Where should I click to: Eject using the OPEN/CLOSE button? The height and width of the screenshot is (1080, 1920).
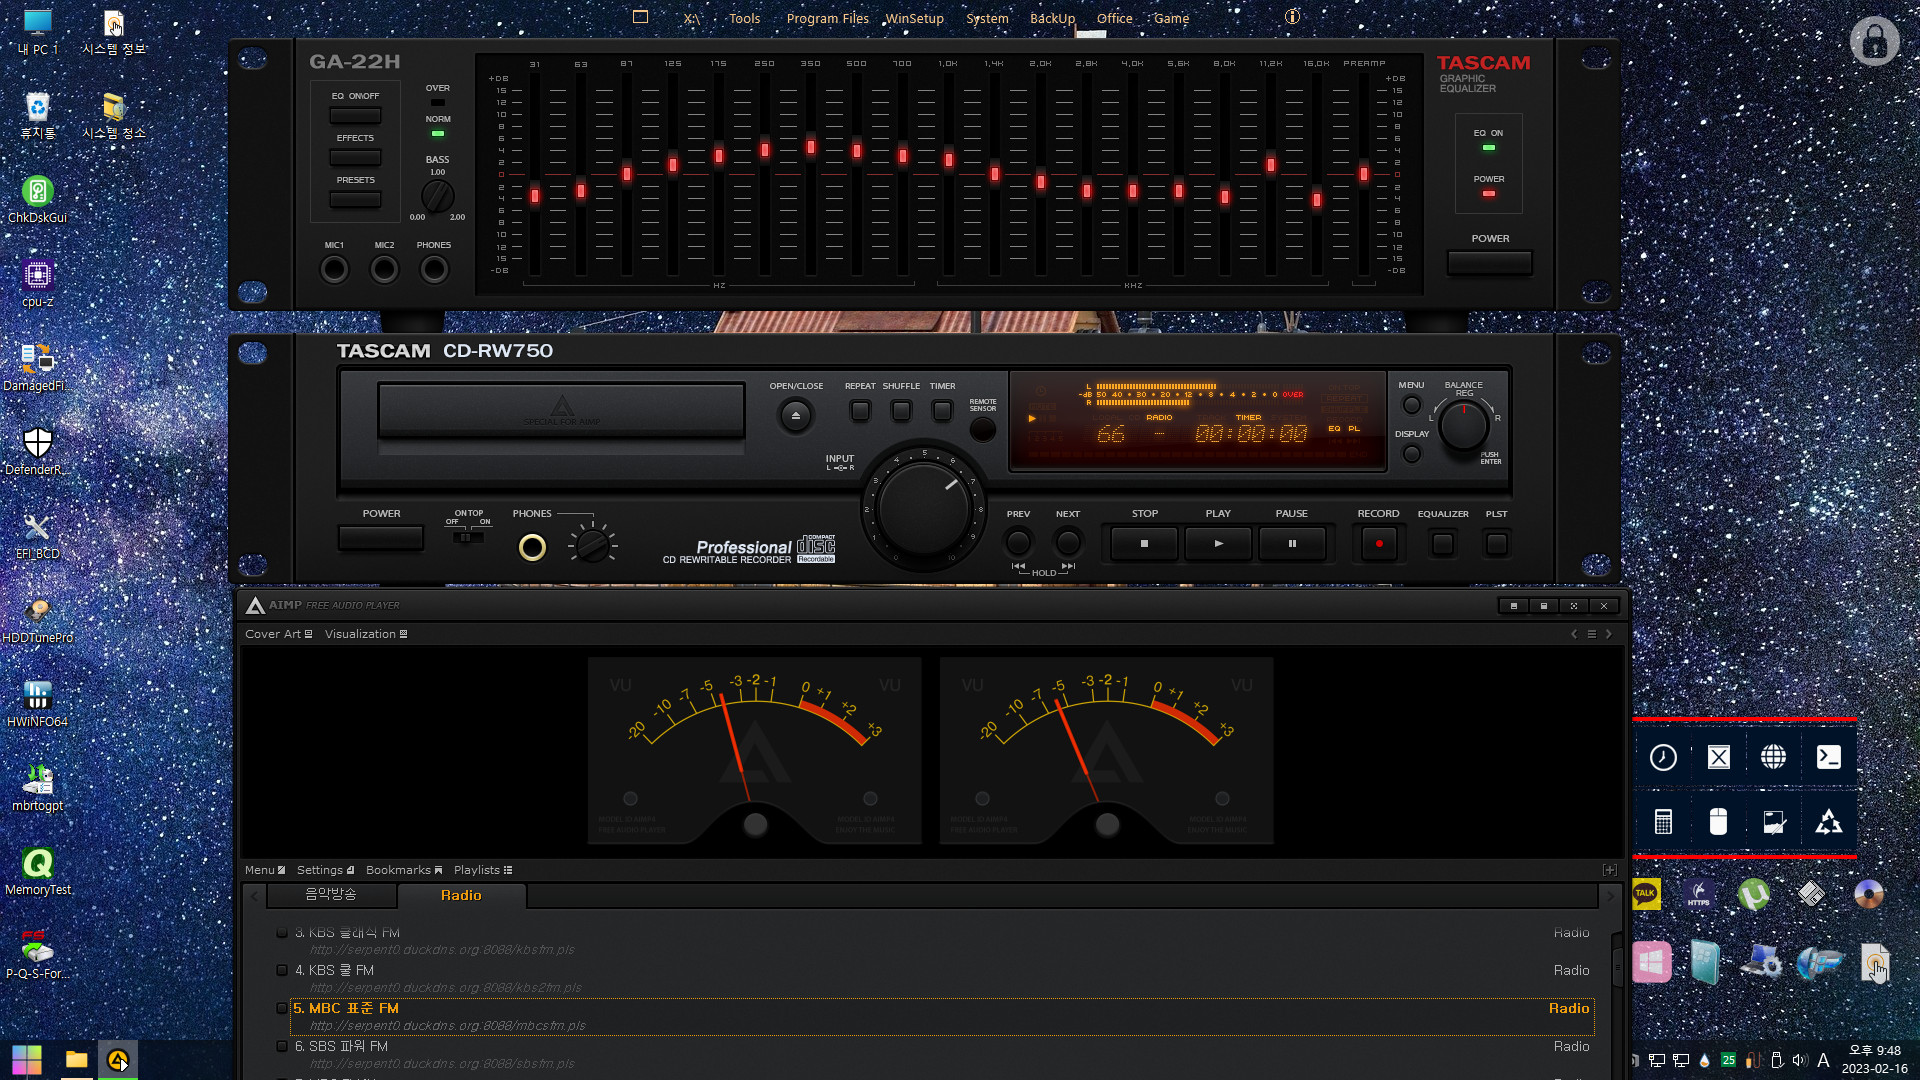coord(796,415)
